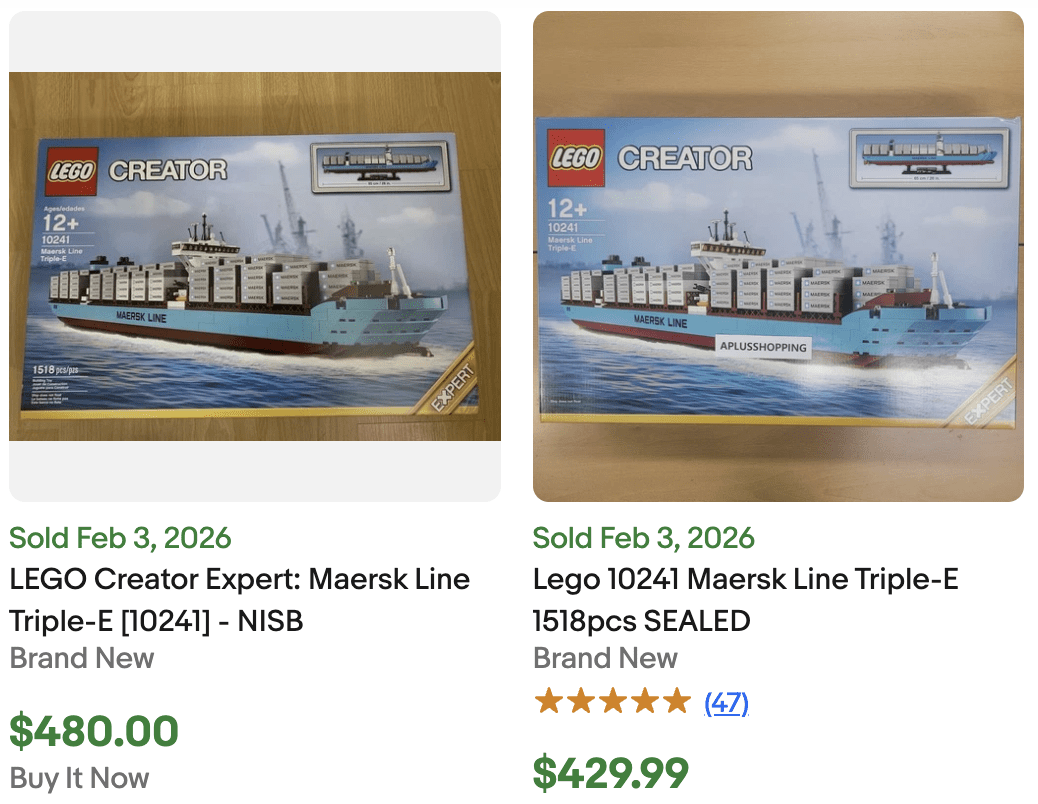Open the left Maersk ship listing photo
1038x804 pixels.
254,254
